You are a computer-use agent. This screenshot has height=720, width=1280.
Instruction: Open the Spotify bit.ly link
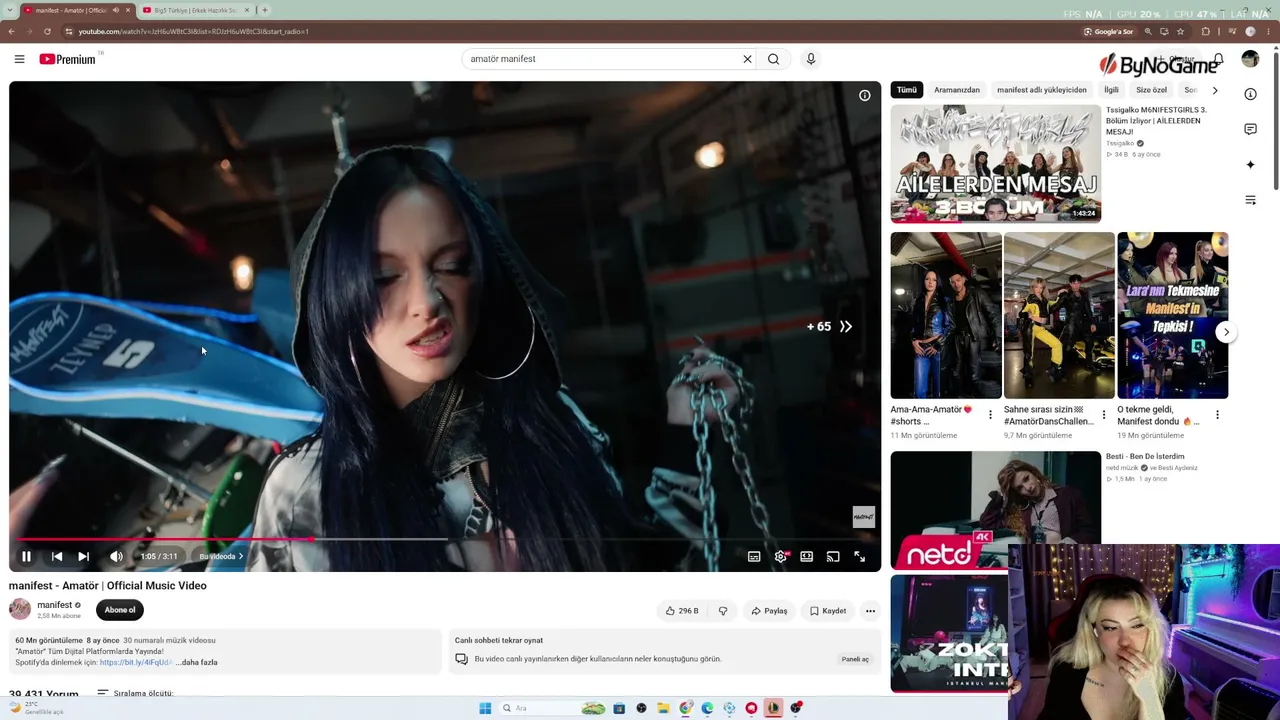(136, 662)
